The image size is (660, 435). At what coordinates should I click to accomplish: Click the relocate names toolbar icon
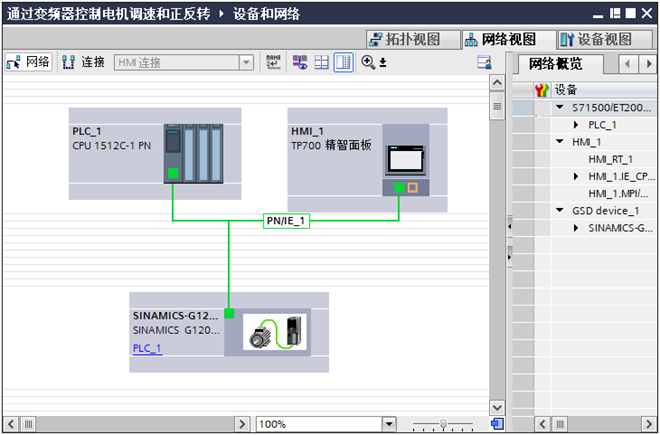pyautogui.click(x=274, y=62)
